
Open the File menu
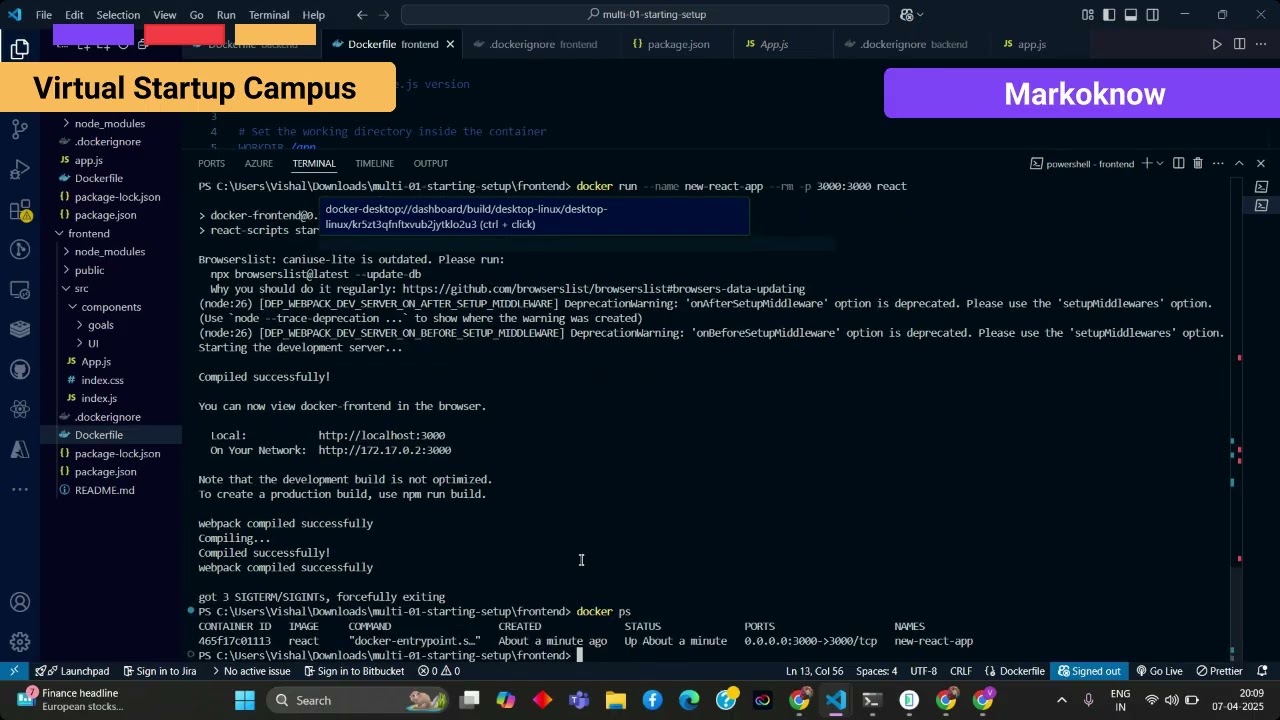pyautogui.click(x=44, y=15)
